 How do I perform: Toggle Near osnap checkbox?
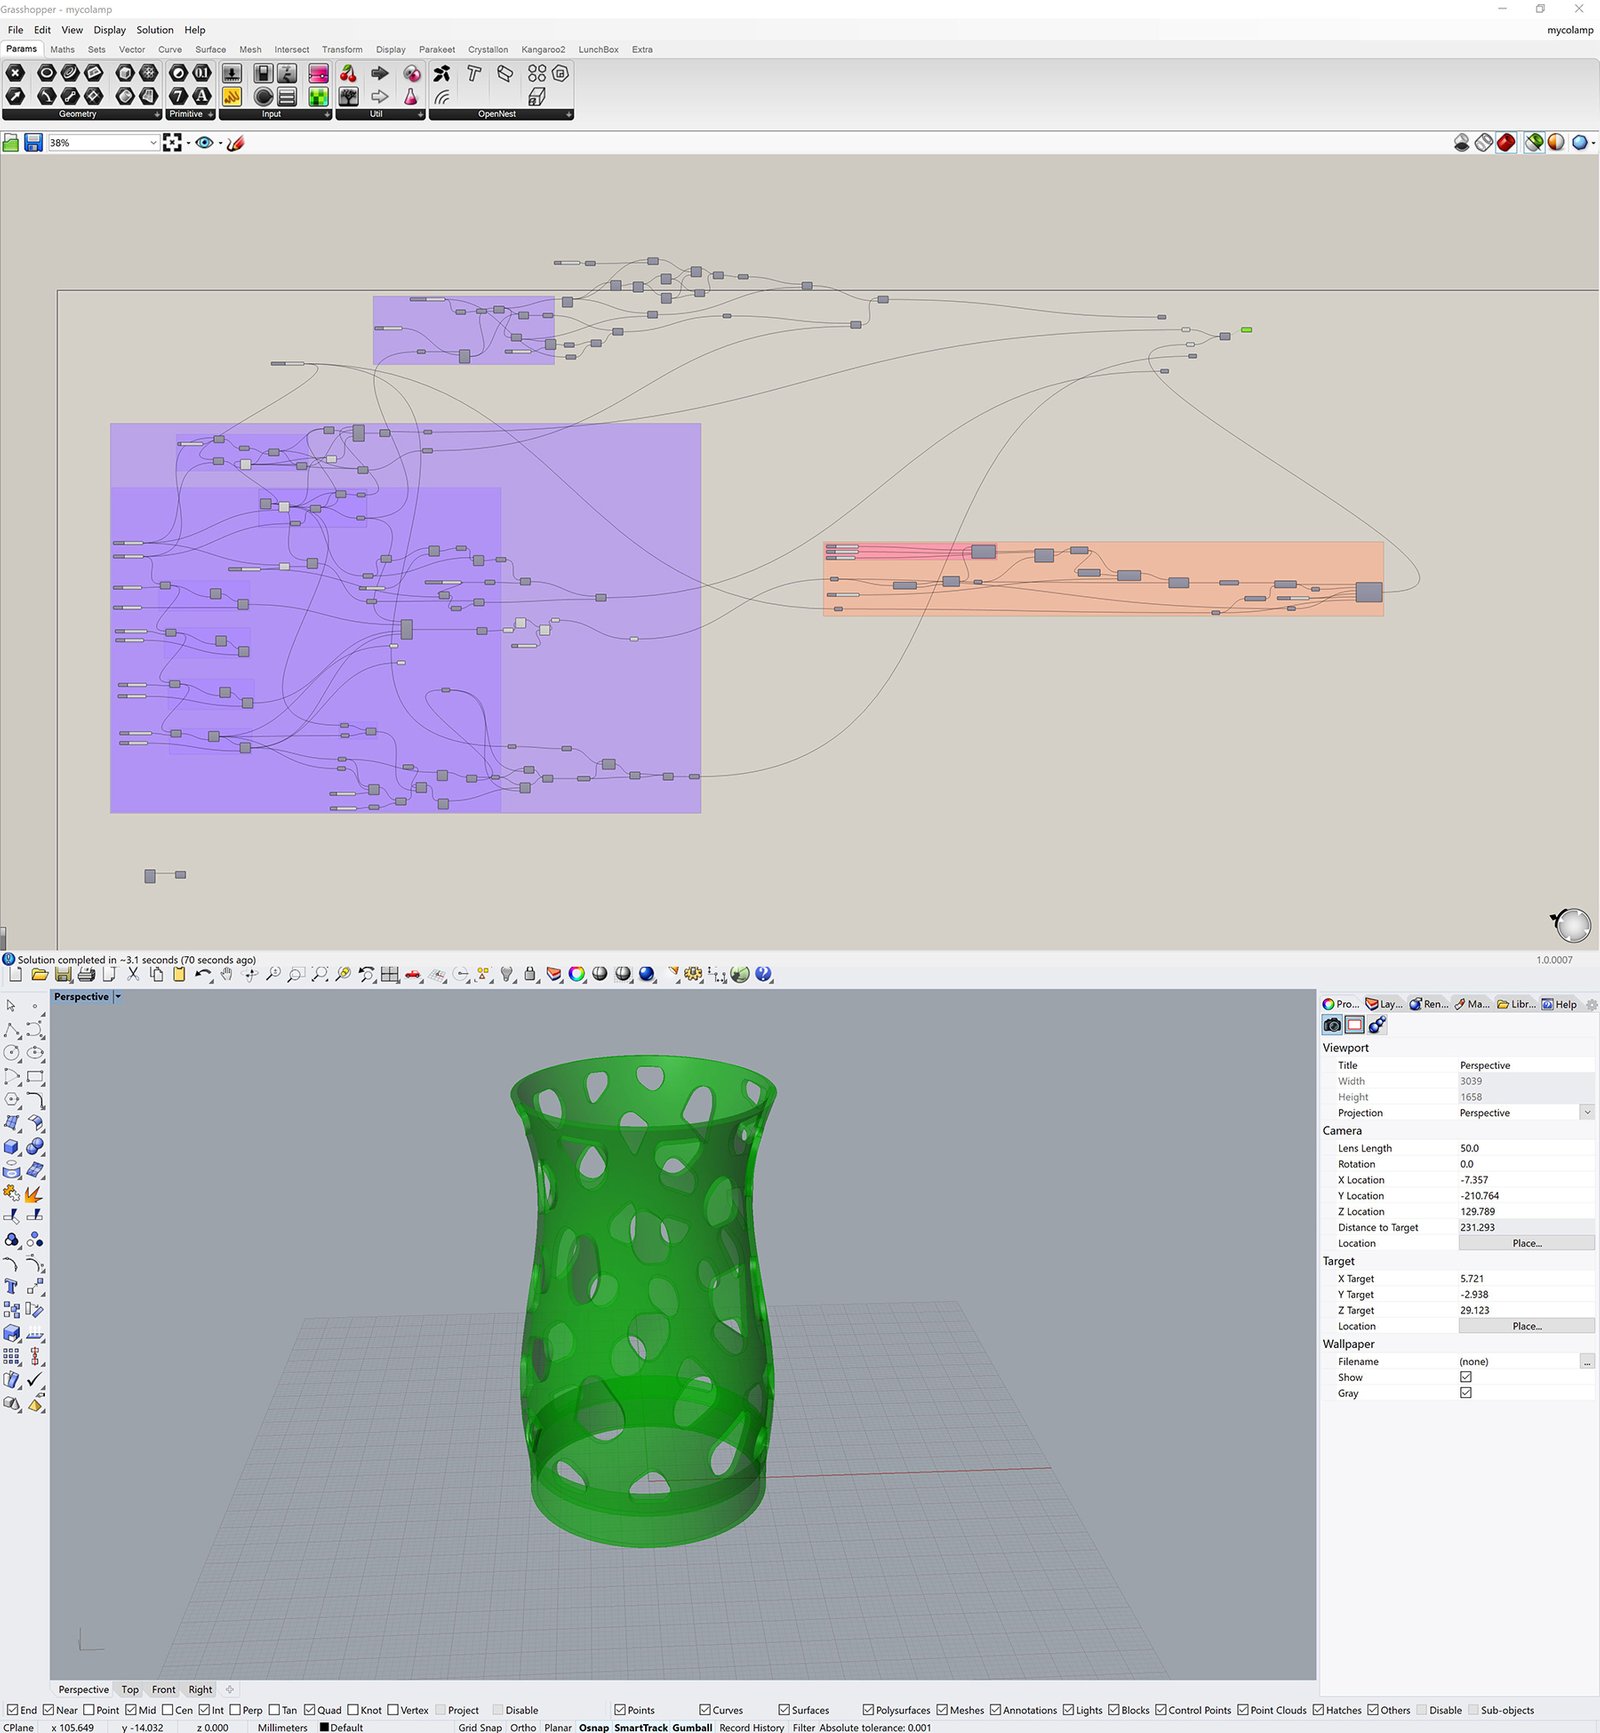[48, 1710]
